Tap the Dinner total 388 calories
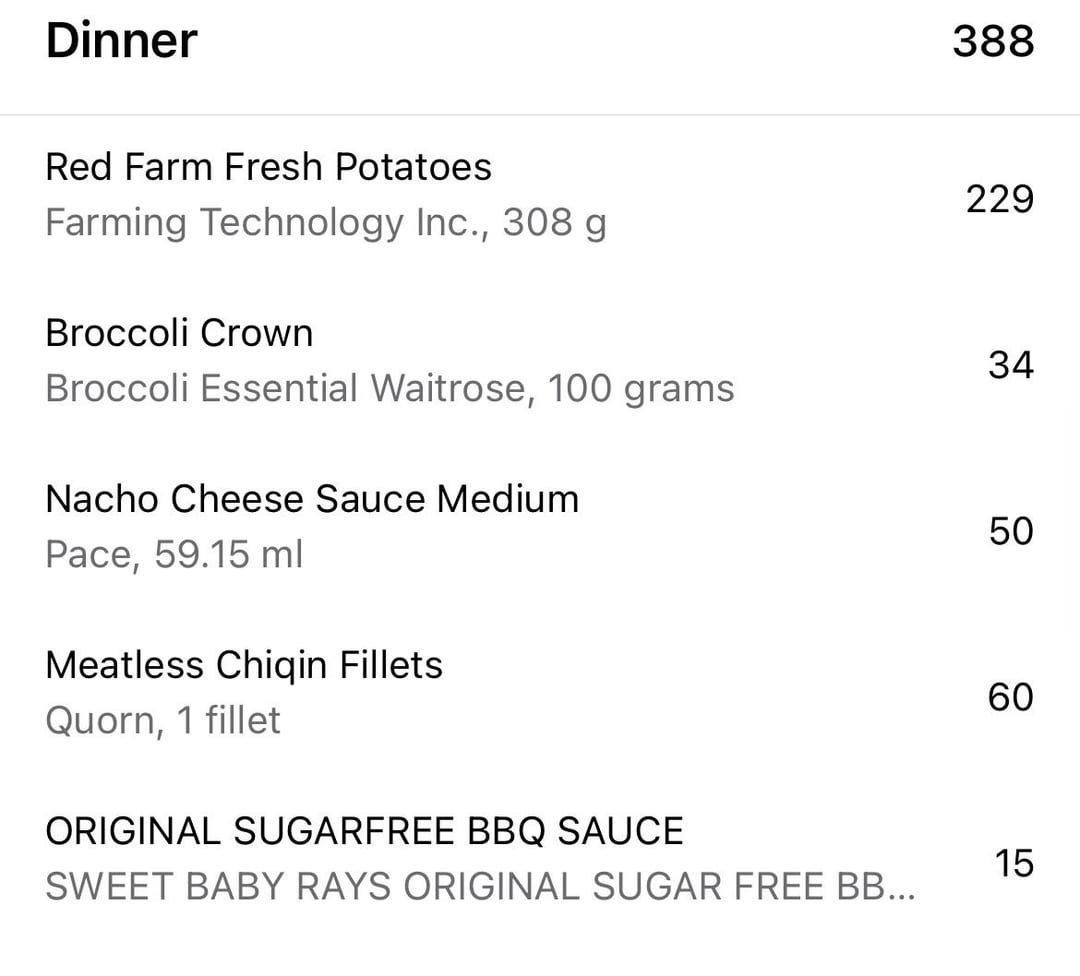This screenshot has height=976, width=1080. (993, 41)
